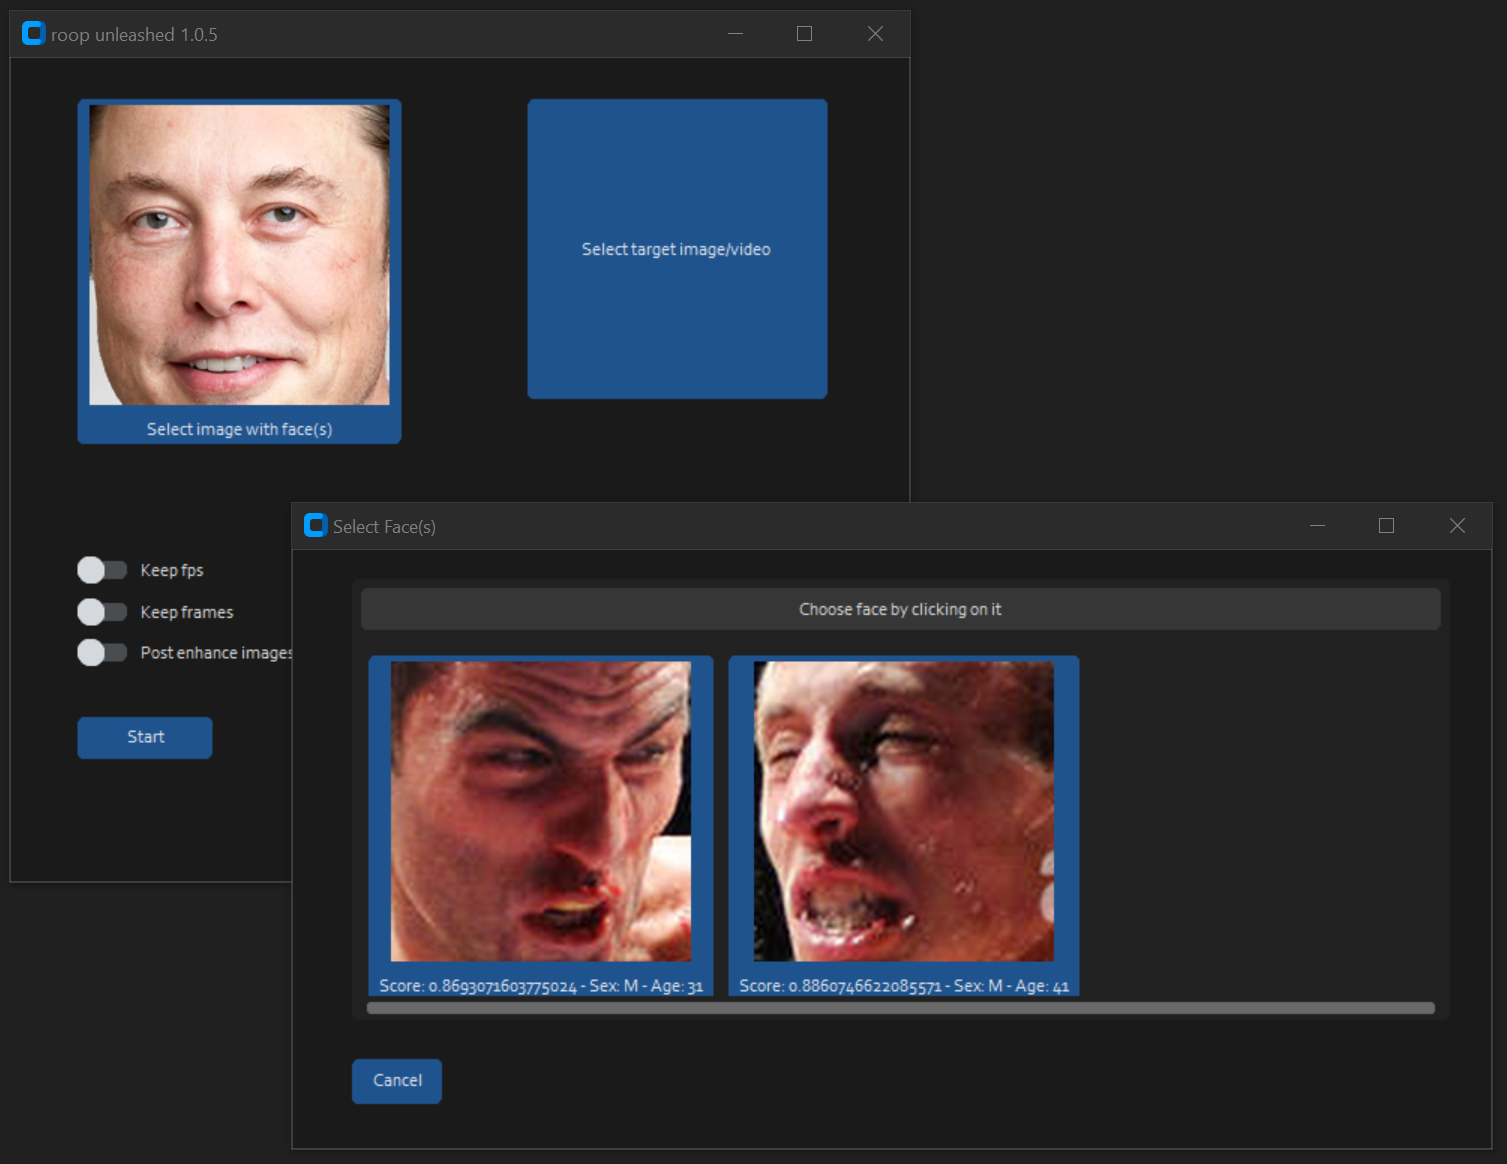Enable the Keep frames option
The height and width of the screenshot is (1164, 1507).
[100, 611]
